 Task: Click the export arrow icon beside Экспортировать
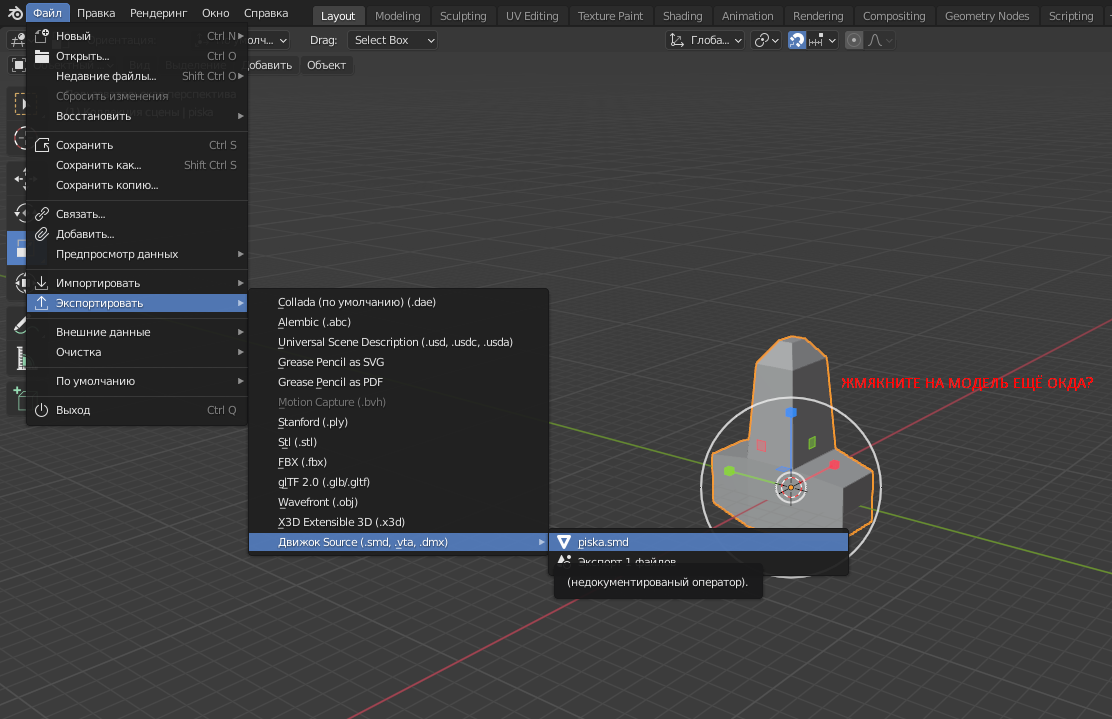[x=42, y=303]
